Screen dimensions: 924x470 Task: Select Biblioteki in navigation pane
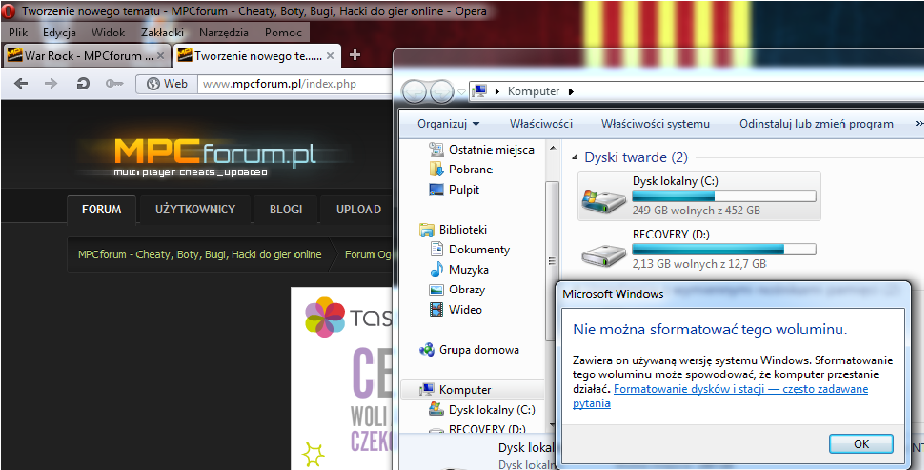[x=453, y=230]
